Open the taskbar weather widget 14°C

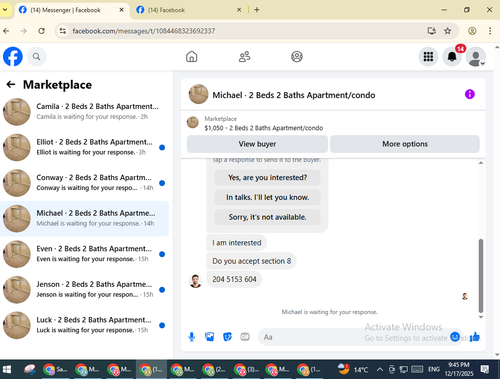[353, 369]
